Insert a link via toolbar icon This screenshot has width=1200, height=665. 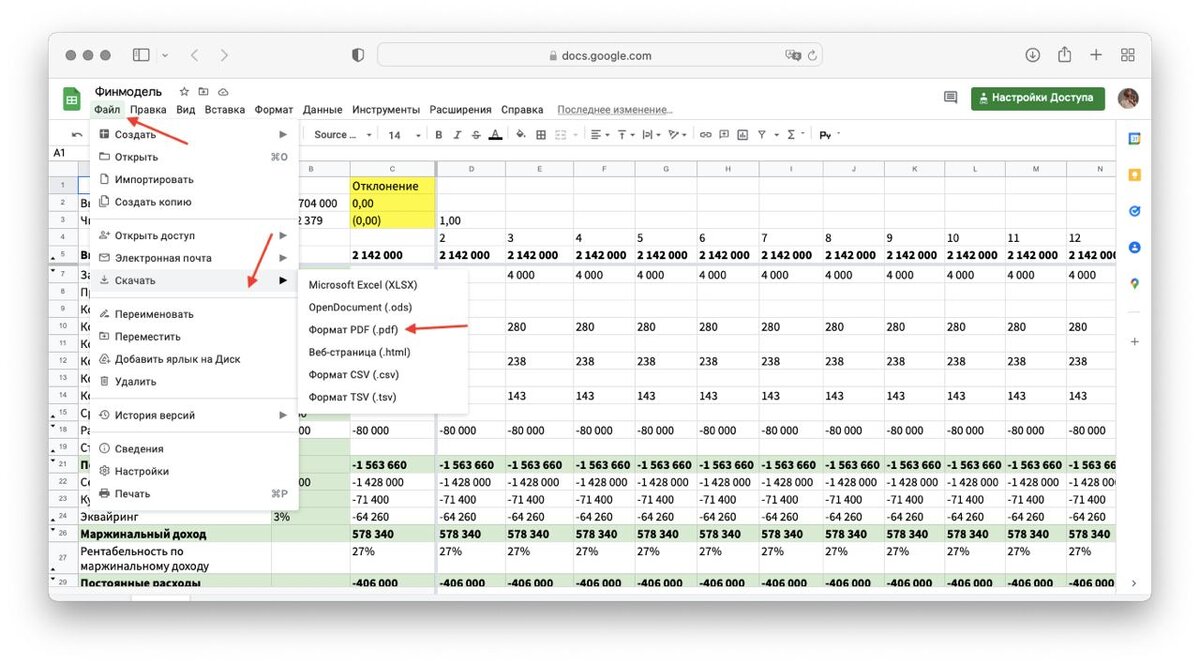click(x=706, y=135)
